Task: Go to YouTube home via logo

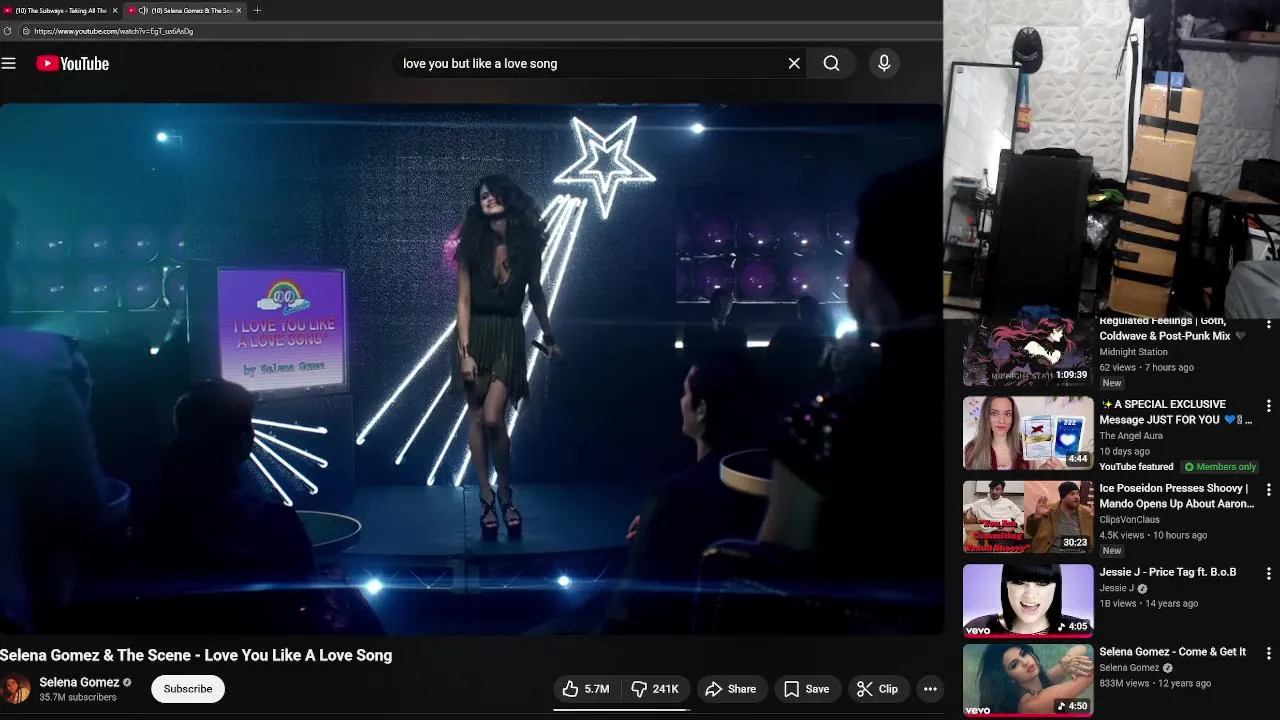Action: click(x=72, y=63)
